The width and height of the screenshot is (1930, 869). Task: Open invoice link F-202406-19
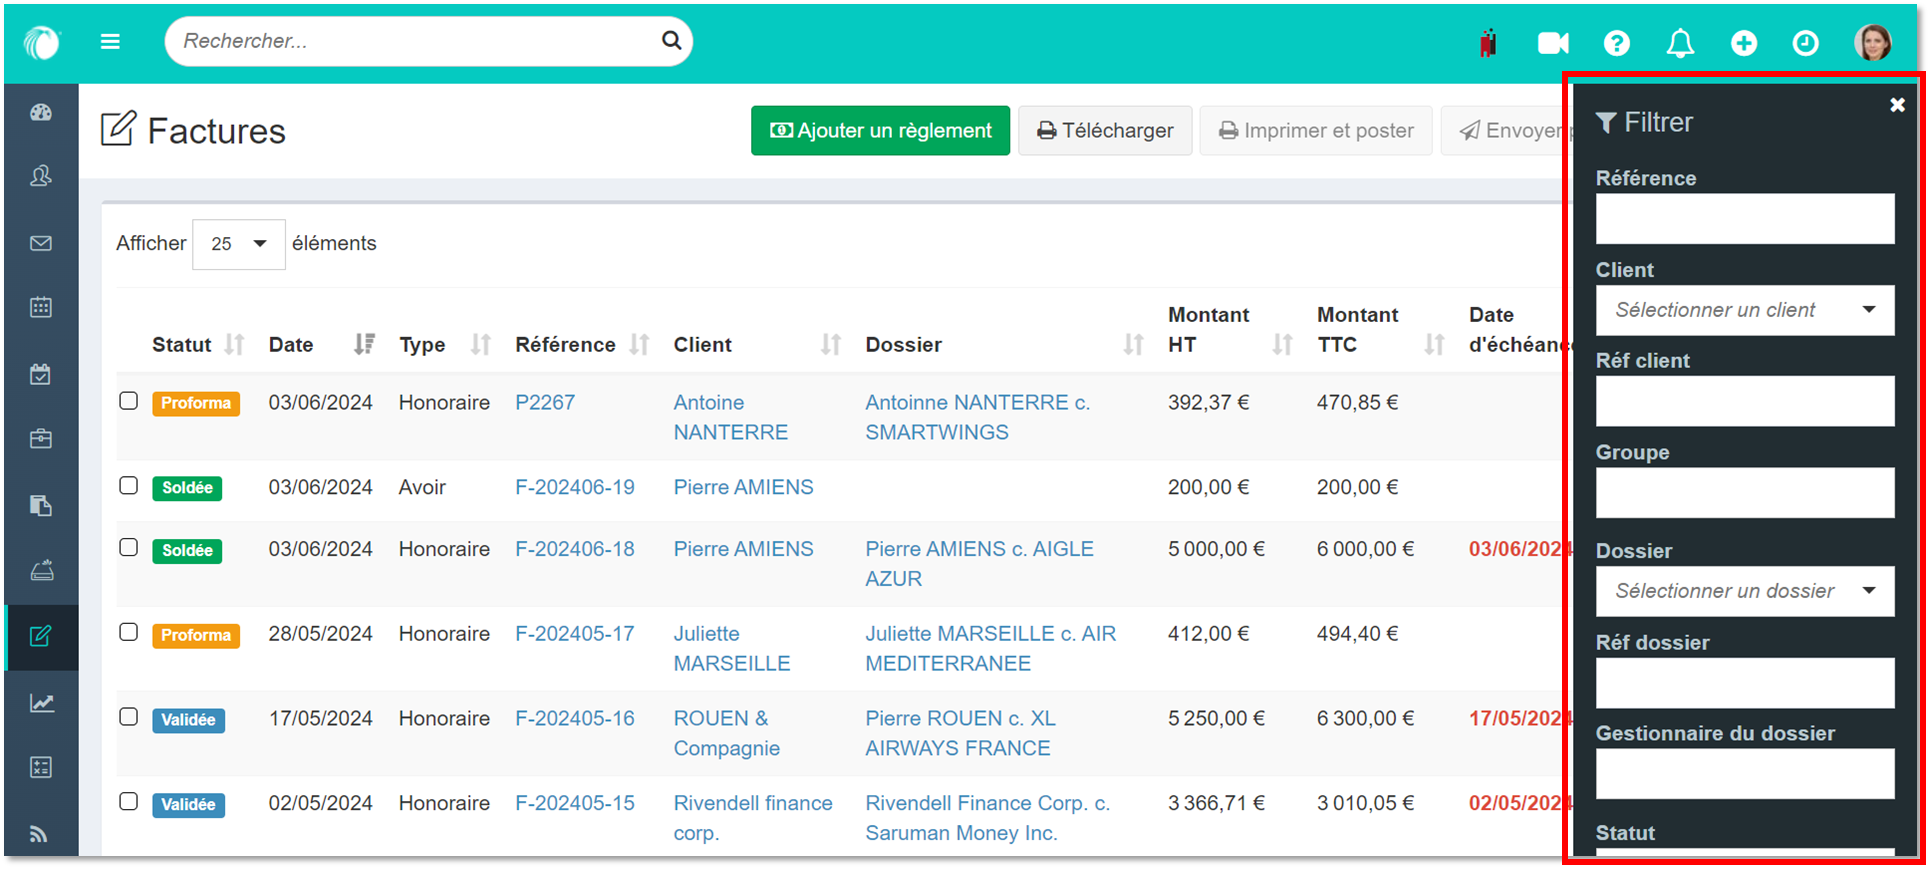pos(574,487)
